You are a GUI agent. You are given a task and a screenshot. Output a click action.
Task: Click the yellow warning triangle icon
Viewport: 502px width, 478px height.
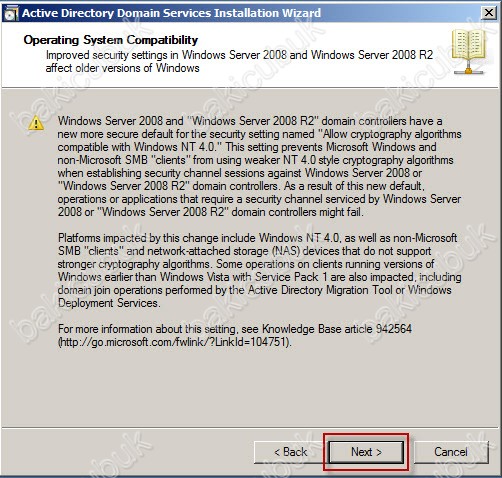[36, 123]
